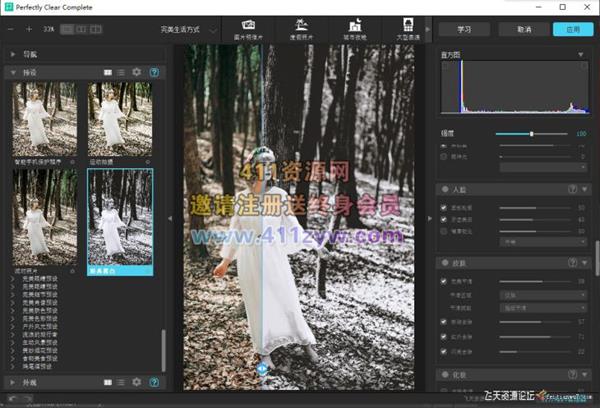Image resolution: width=600 pixels, height=408 pixels.
Task: Open help for the 预设 presets panel
Action: (x=154, y=73)
